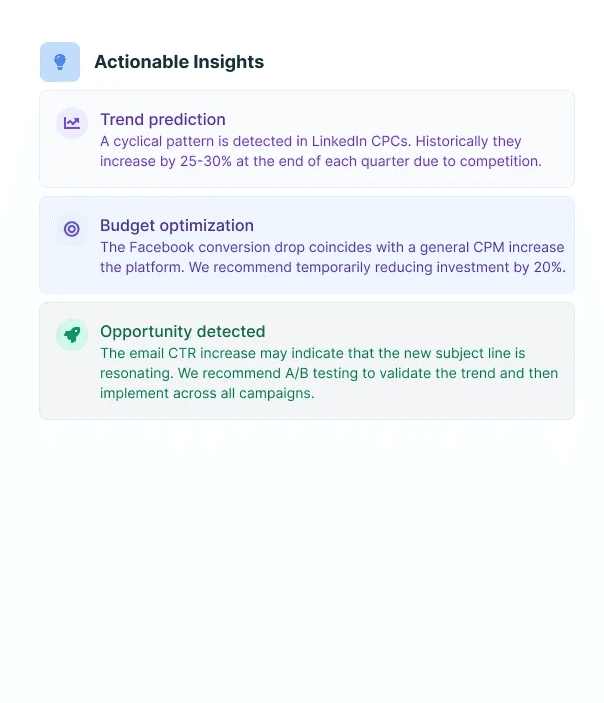Open the Trend prediction insight card
The width and height of the screenshot is (604, 703).
(307, 139)
